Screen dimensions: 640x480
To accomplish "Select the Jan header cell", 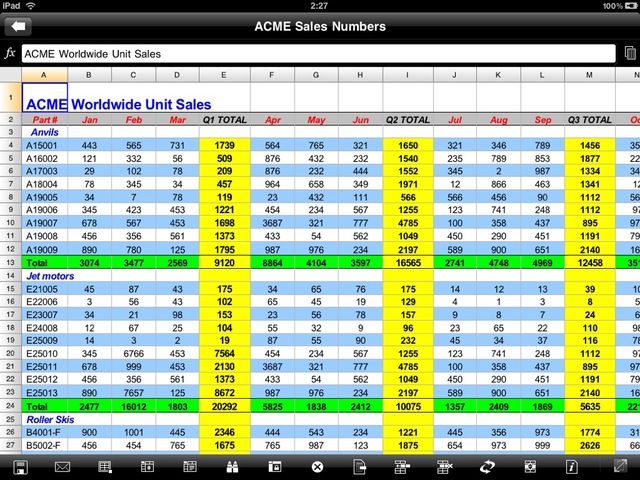I will click(89, 120).
